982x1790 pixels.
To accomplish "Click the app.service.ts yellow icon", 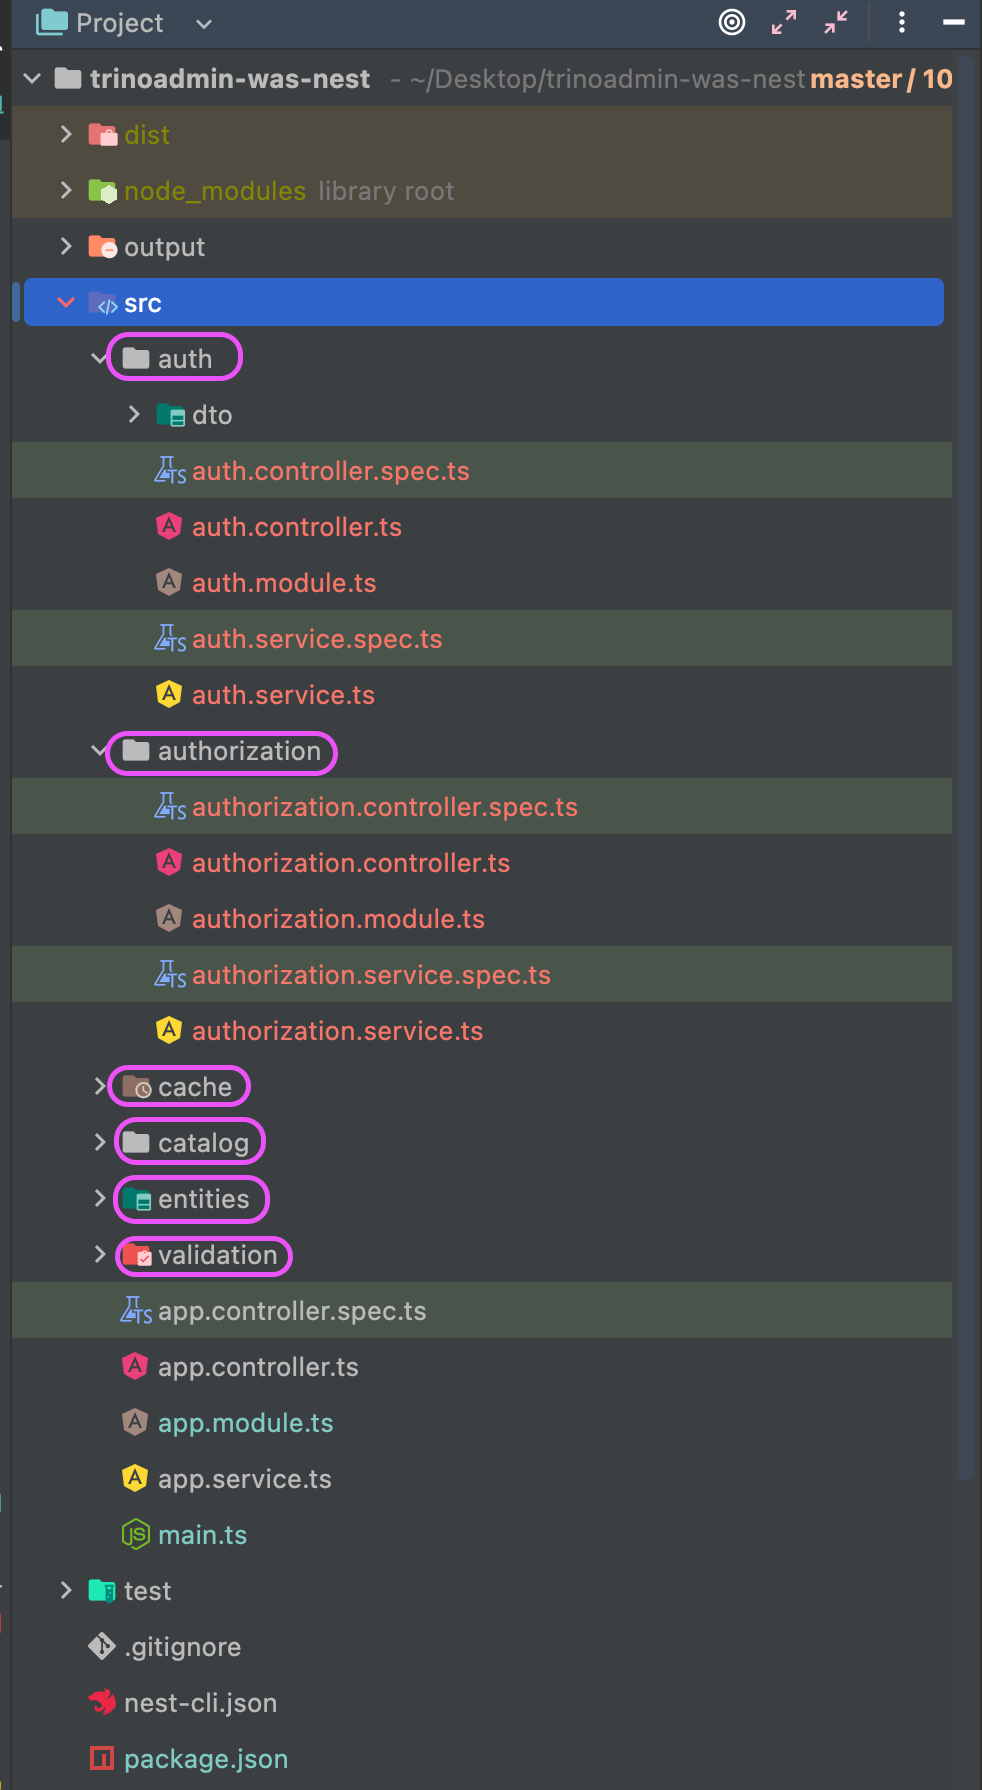I will pos(135,1478).
